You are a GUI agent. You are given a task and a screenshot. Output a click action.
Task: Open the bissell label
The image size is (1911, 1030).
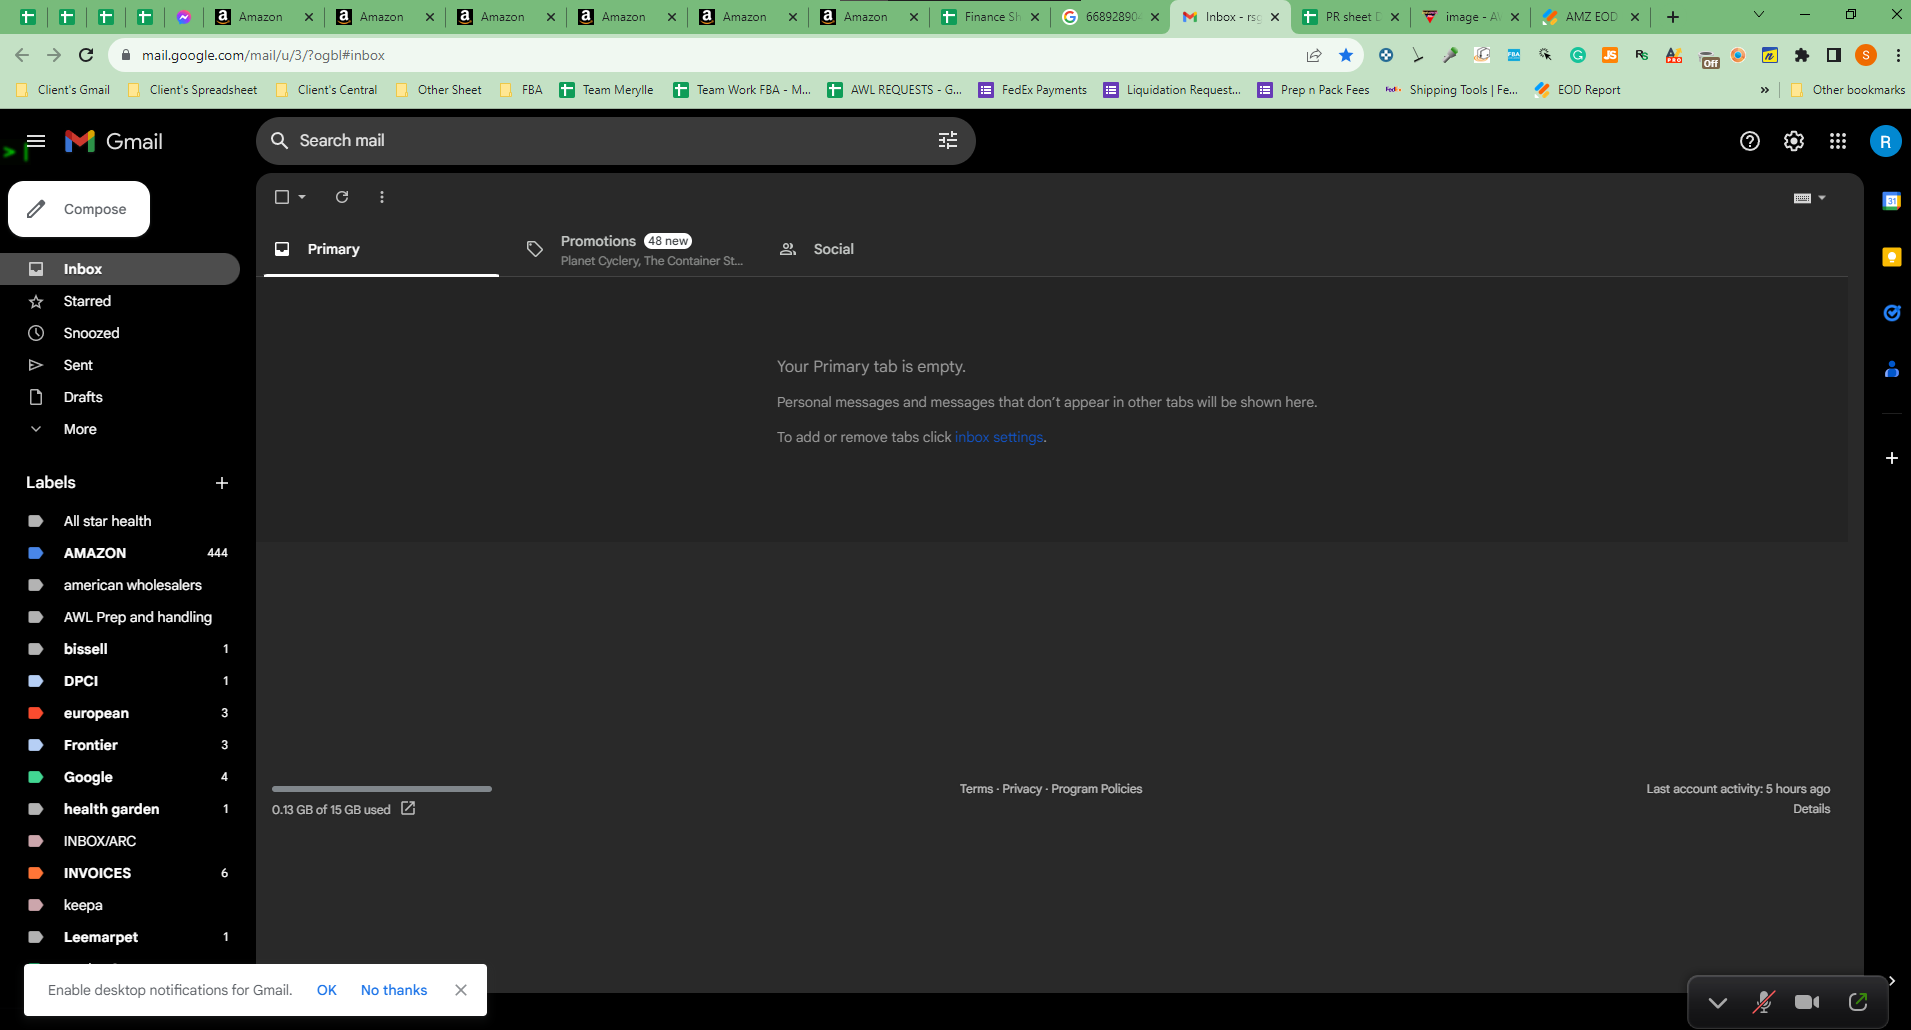[120, 649]
